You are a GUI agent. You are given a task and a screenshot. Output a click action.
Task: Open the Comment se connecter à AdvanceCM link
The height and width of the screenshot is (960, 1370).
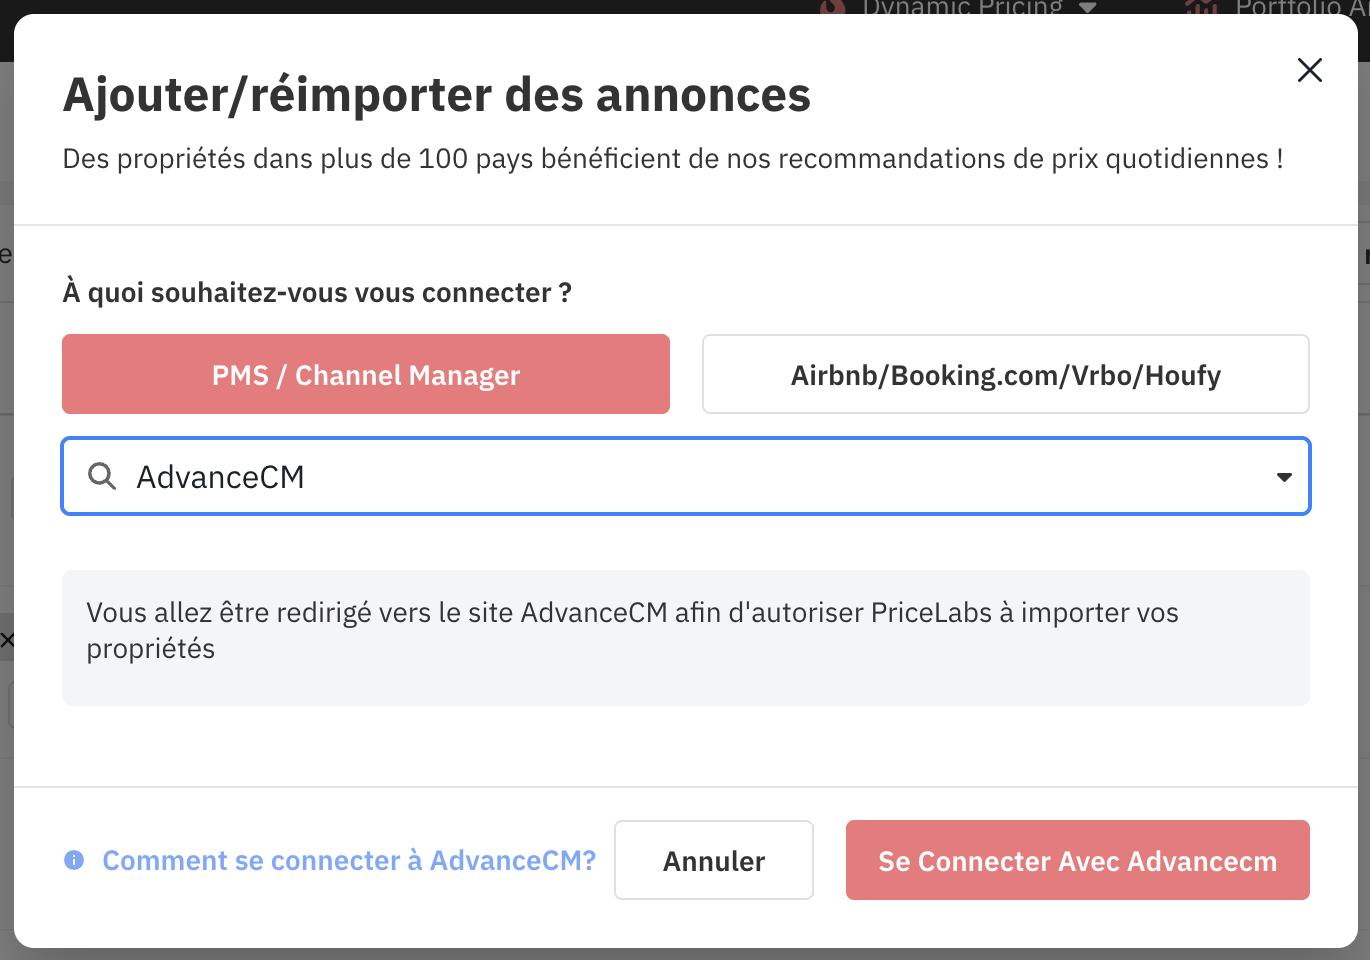point(349,860)
